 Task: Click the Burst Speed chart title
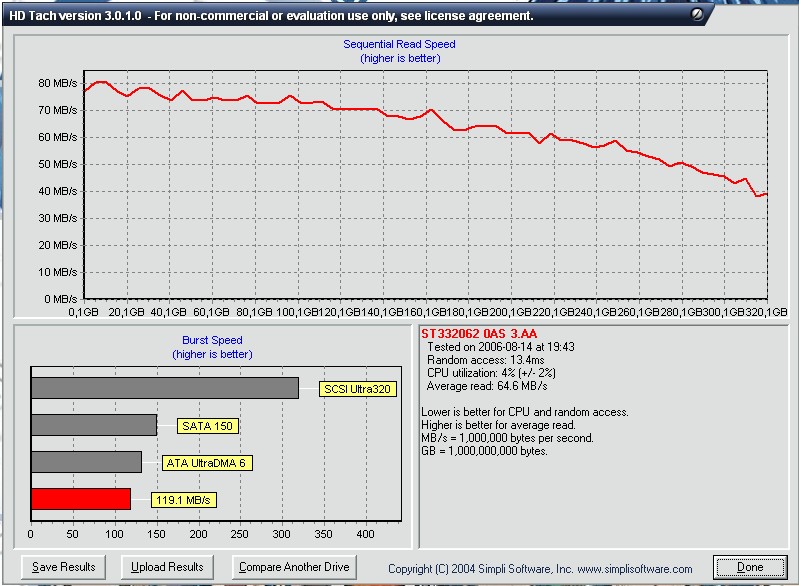coord(212,340)
